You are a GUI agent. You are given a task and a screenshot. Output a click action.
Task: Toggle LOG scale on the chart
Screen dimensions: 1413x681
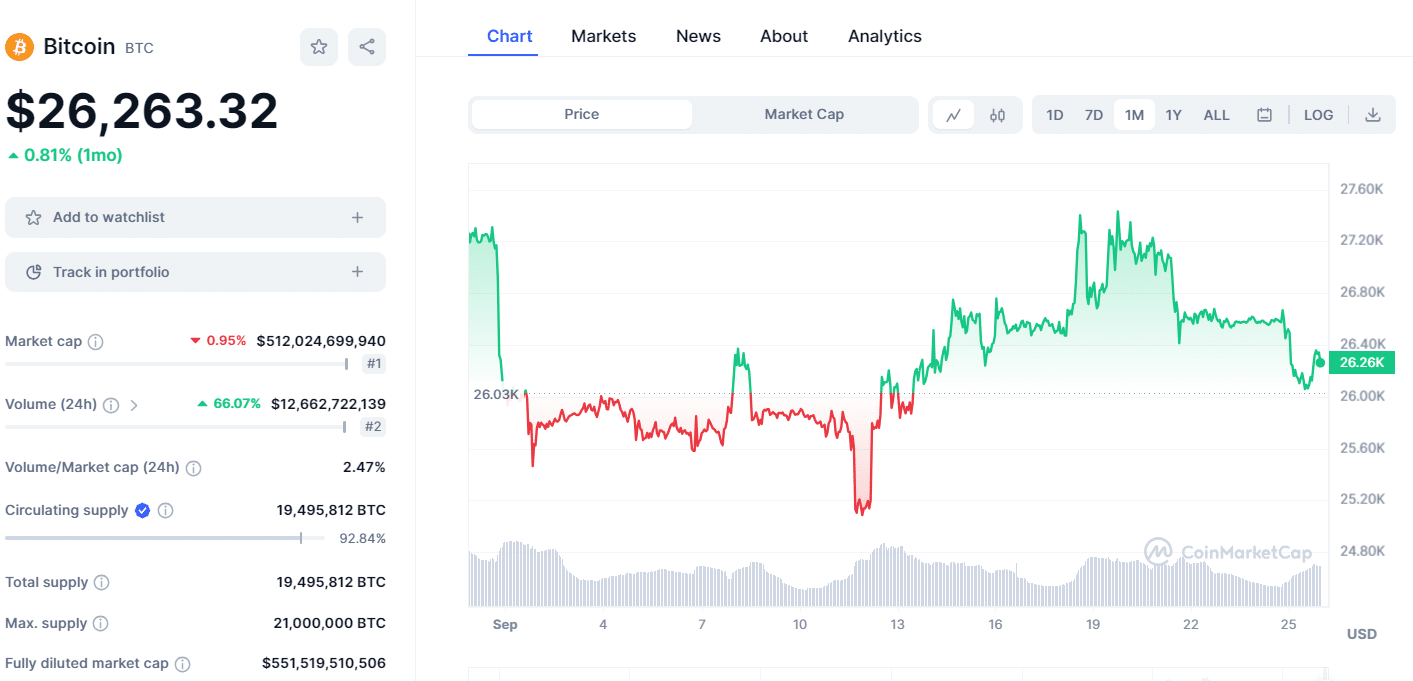tap(1319, 115)
